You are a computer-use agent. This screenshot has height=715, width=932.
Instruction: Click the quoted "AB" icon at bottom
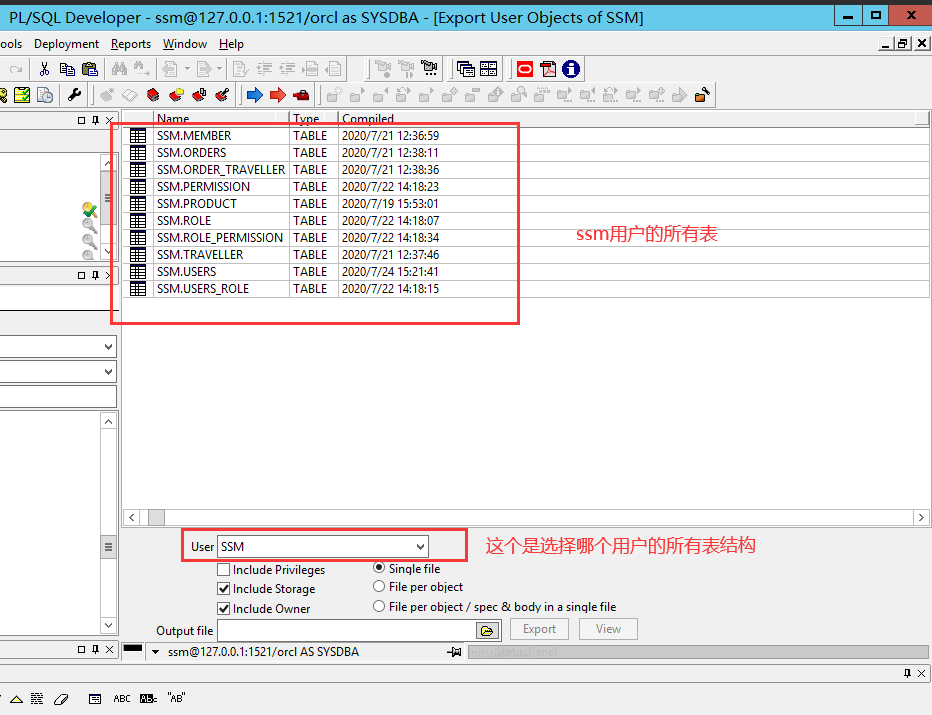177,698
